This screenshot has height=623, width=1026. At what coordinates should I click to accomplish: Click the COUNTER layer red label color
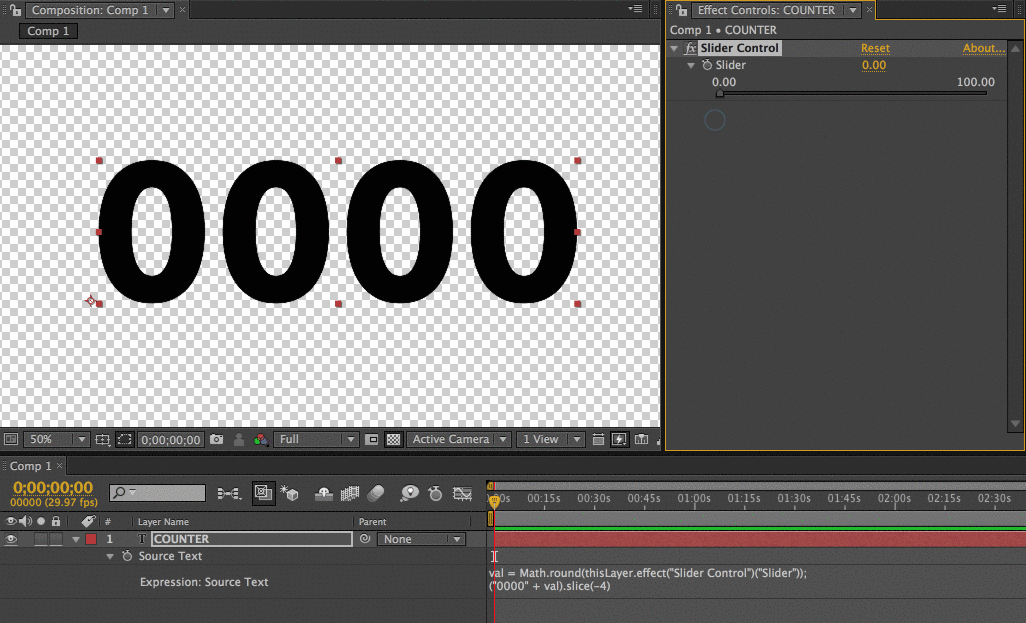click(x=91, y=539)
